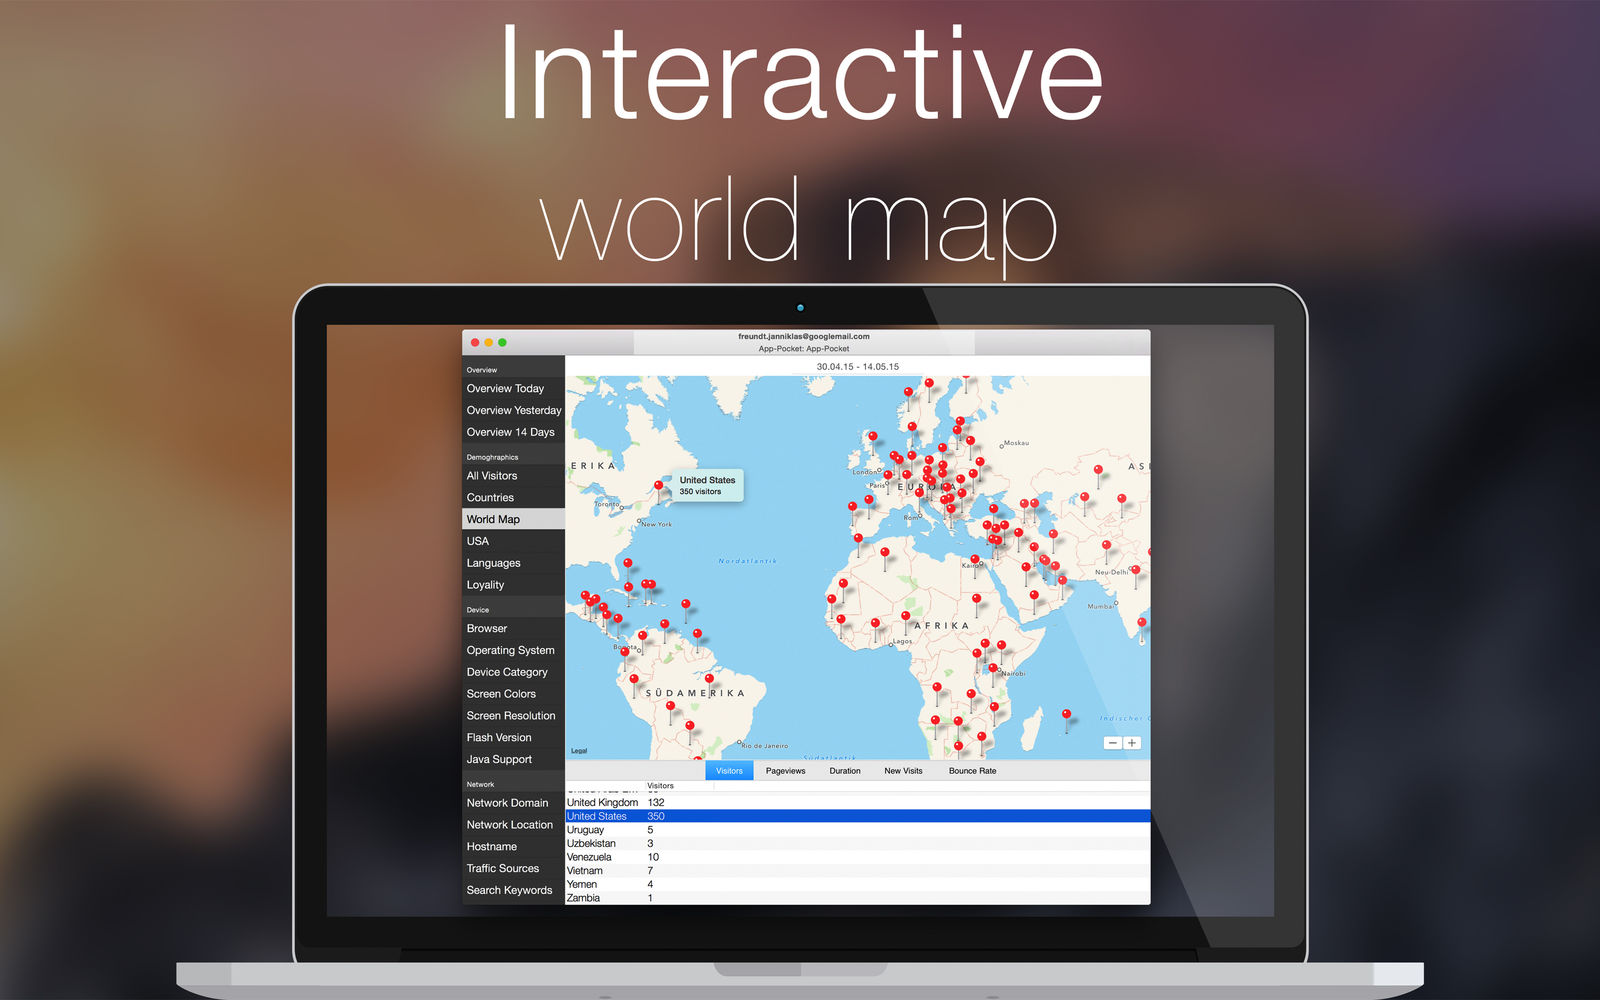Open the Operating System report
The width and height of the screenshot is (1600, 1000).
pyautogui.click(x=510, y=650)
